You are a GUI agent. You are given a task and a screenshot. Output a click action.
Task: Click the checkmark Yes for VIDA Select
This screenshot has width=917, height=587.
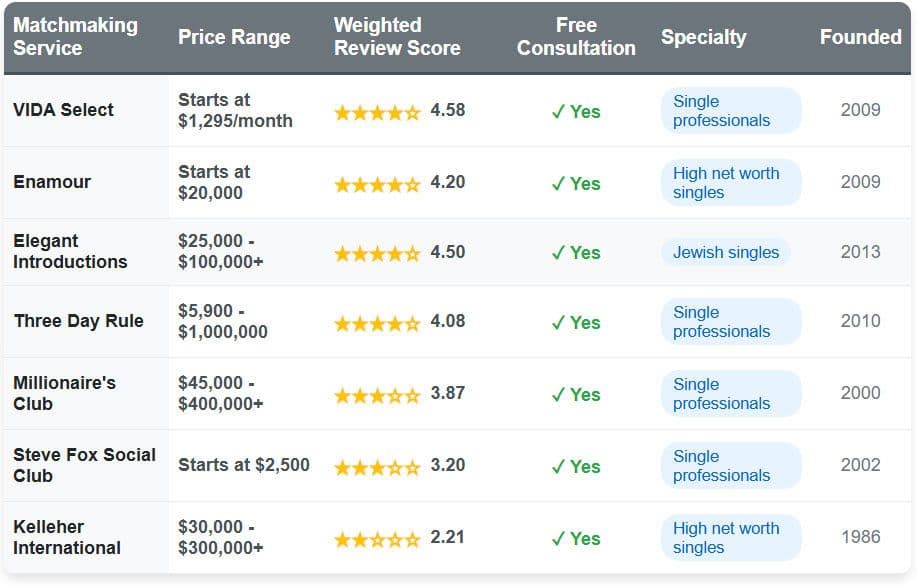[576, 112]
